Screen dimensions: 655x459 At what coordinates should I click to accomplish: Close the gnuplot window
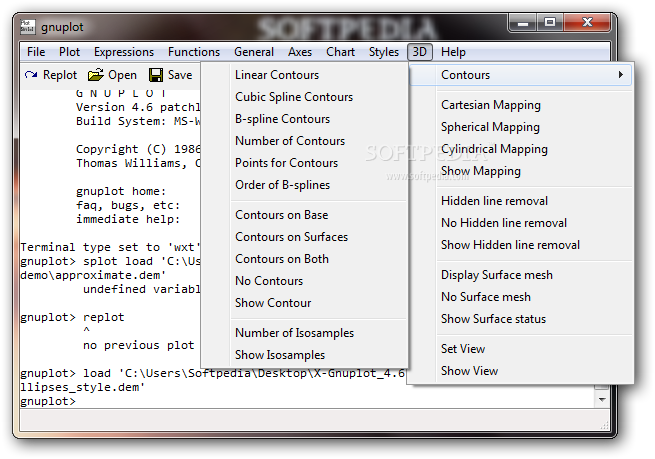[x=587, y=23]
